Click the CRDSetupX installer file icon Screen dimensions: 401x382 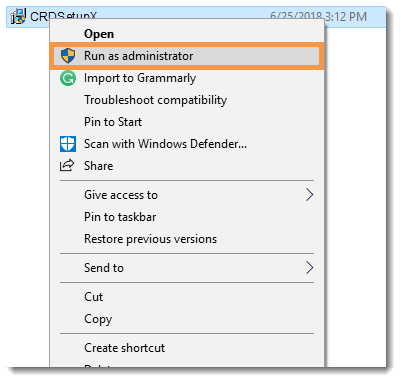[18, 16]
